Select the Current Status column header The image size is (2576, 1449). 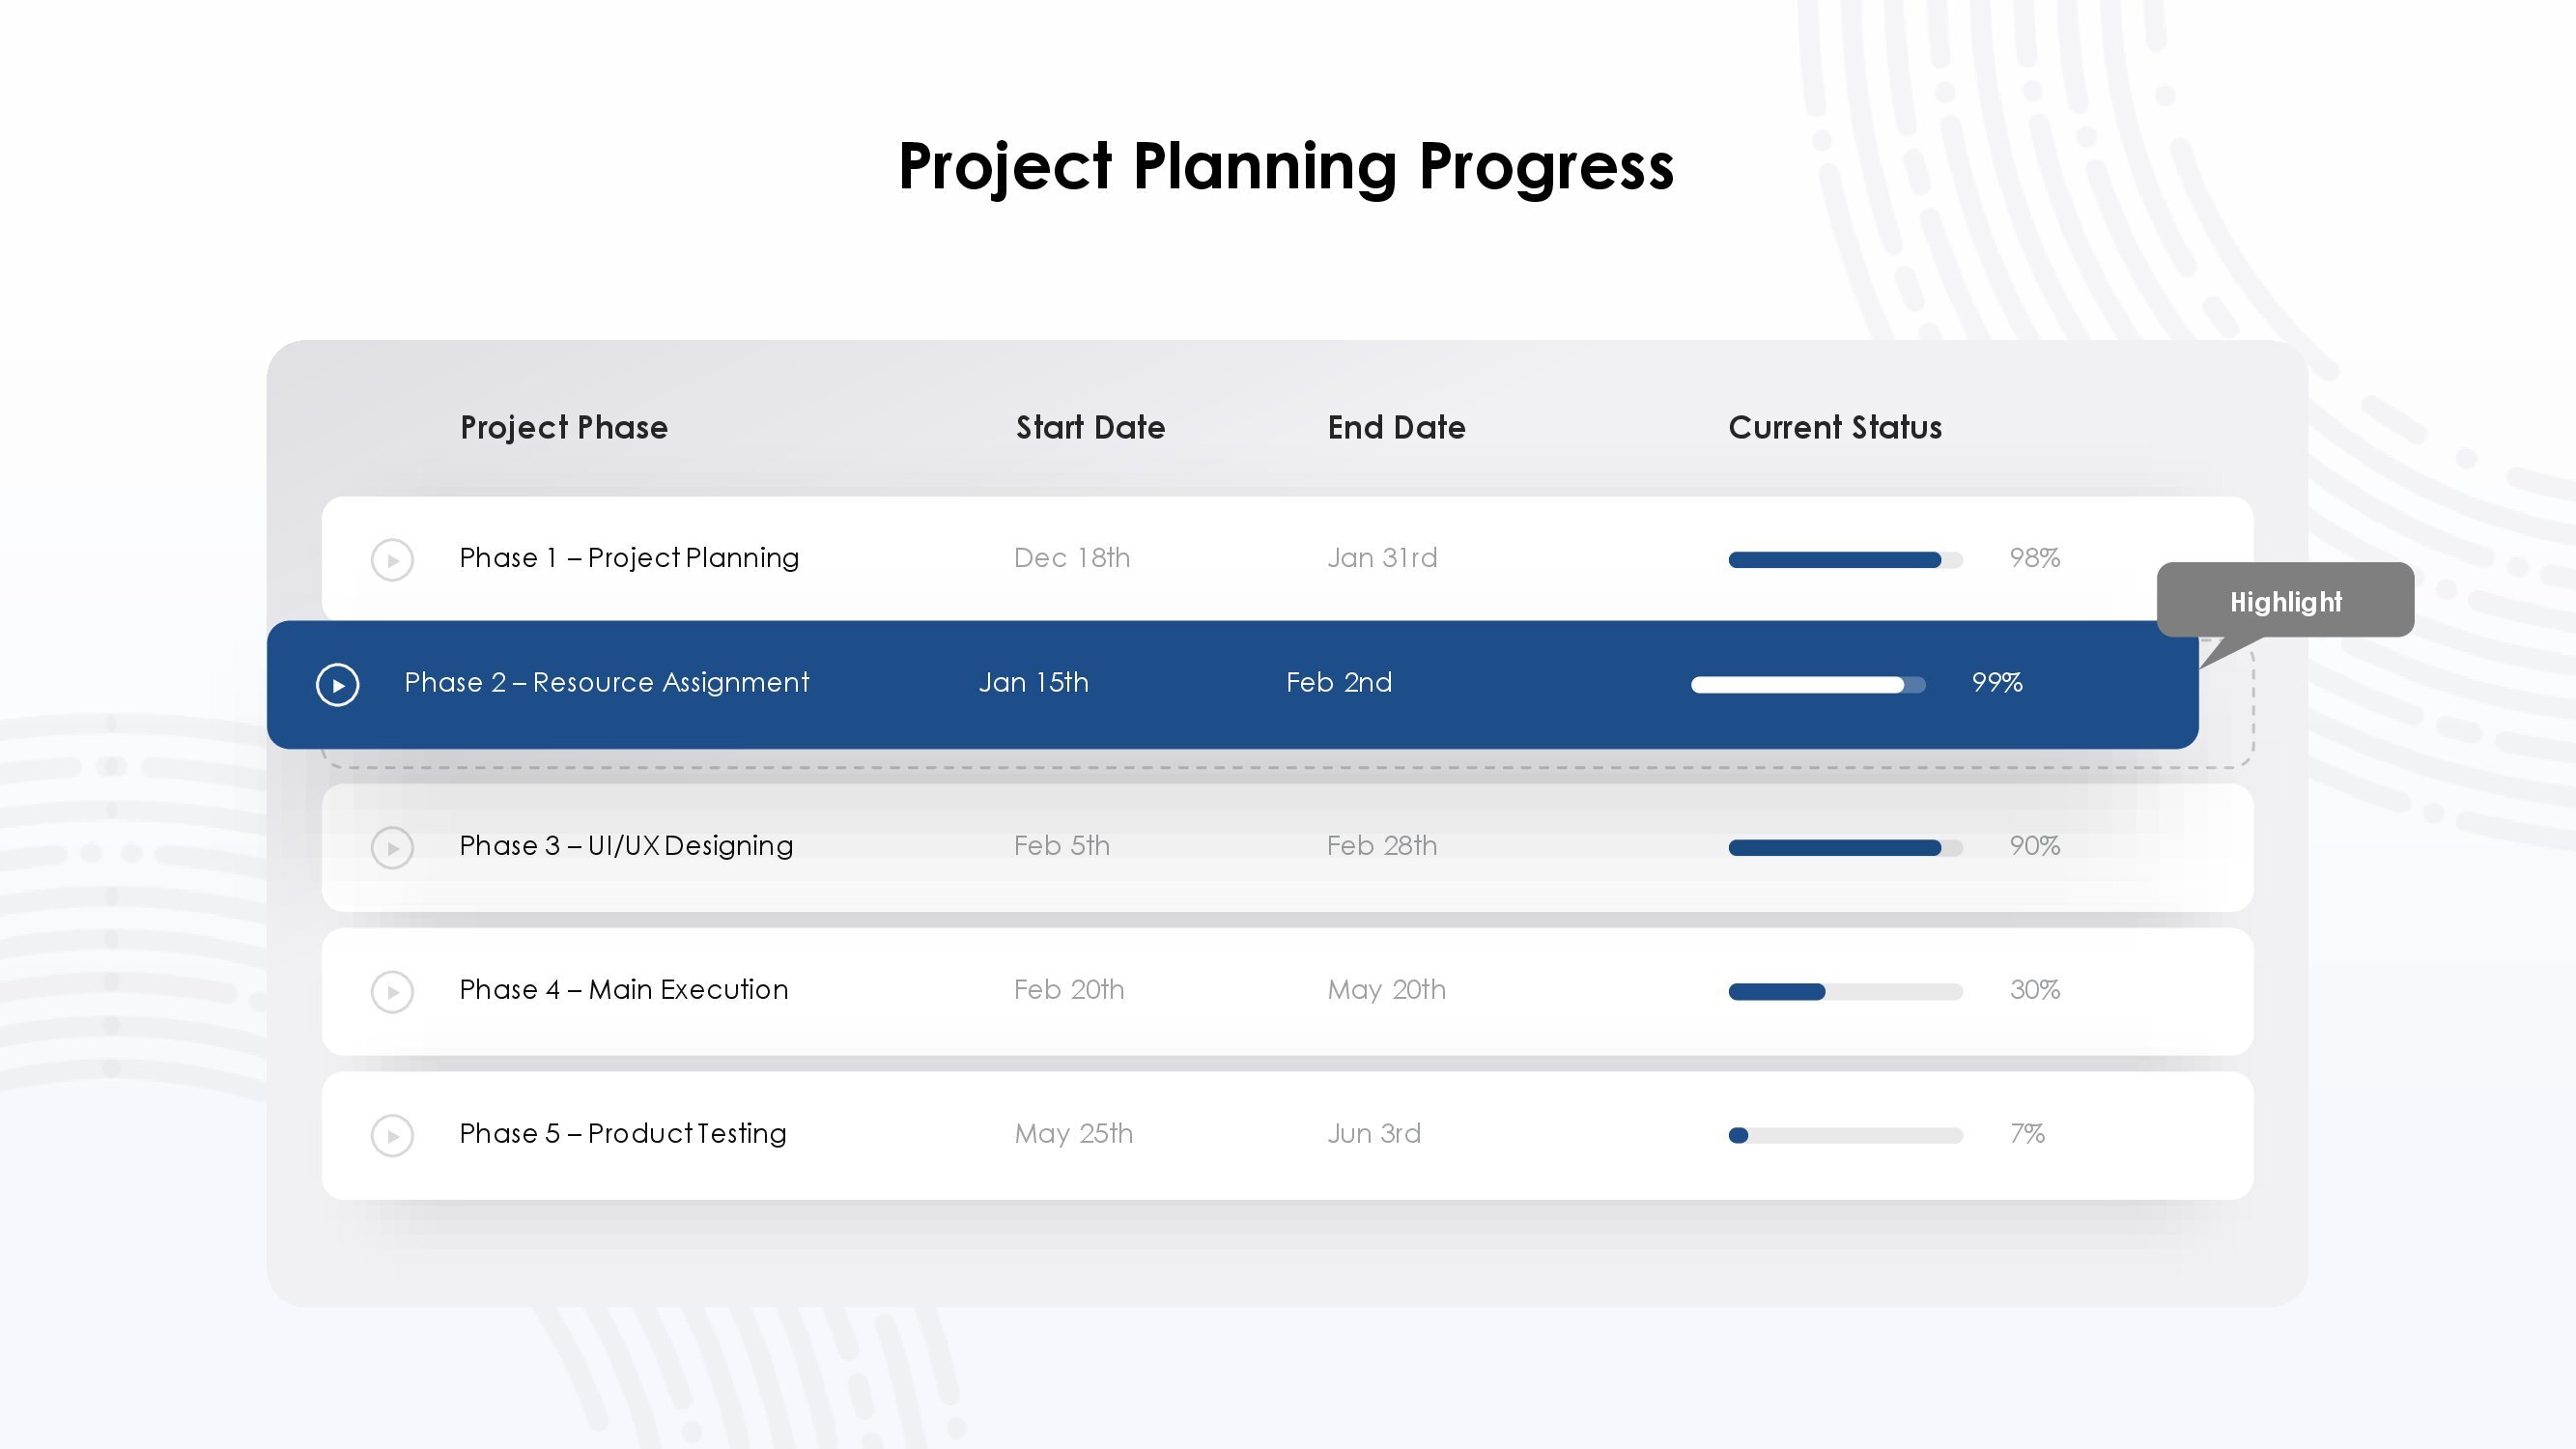[1835, 428]
